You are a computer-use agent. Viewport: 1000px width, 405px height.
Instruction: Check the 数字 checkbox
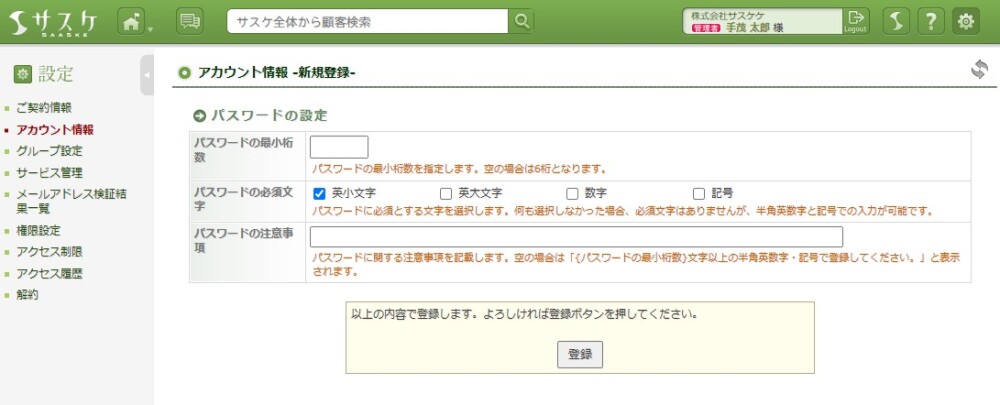573,193
